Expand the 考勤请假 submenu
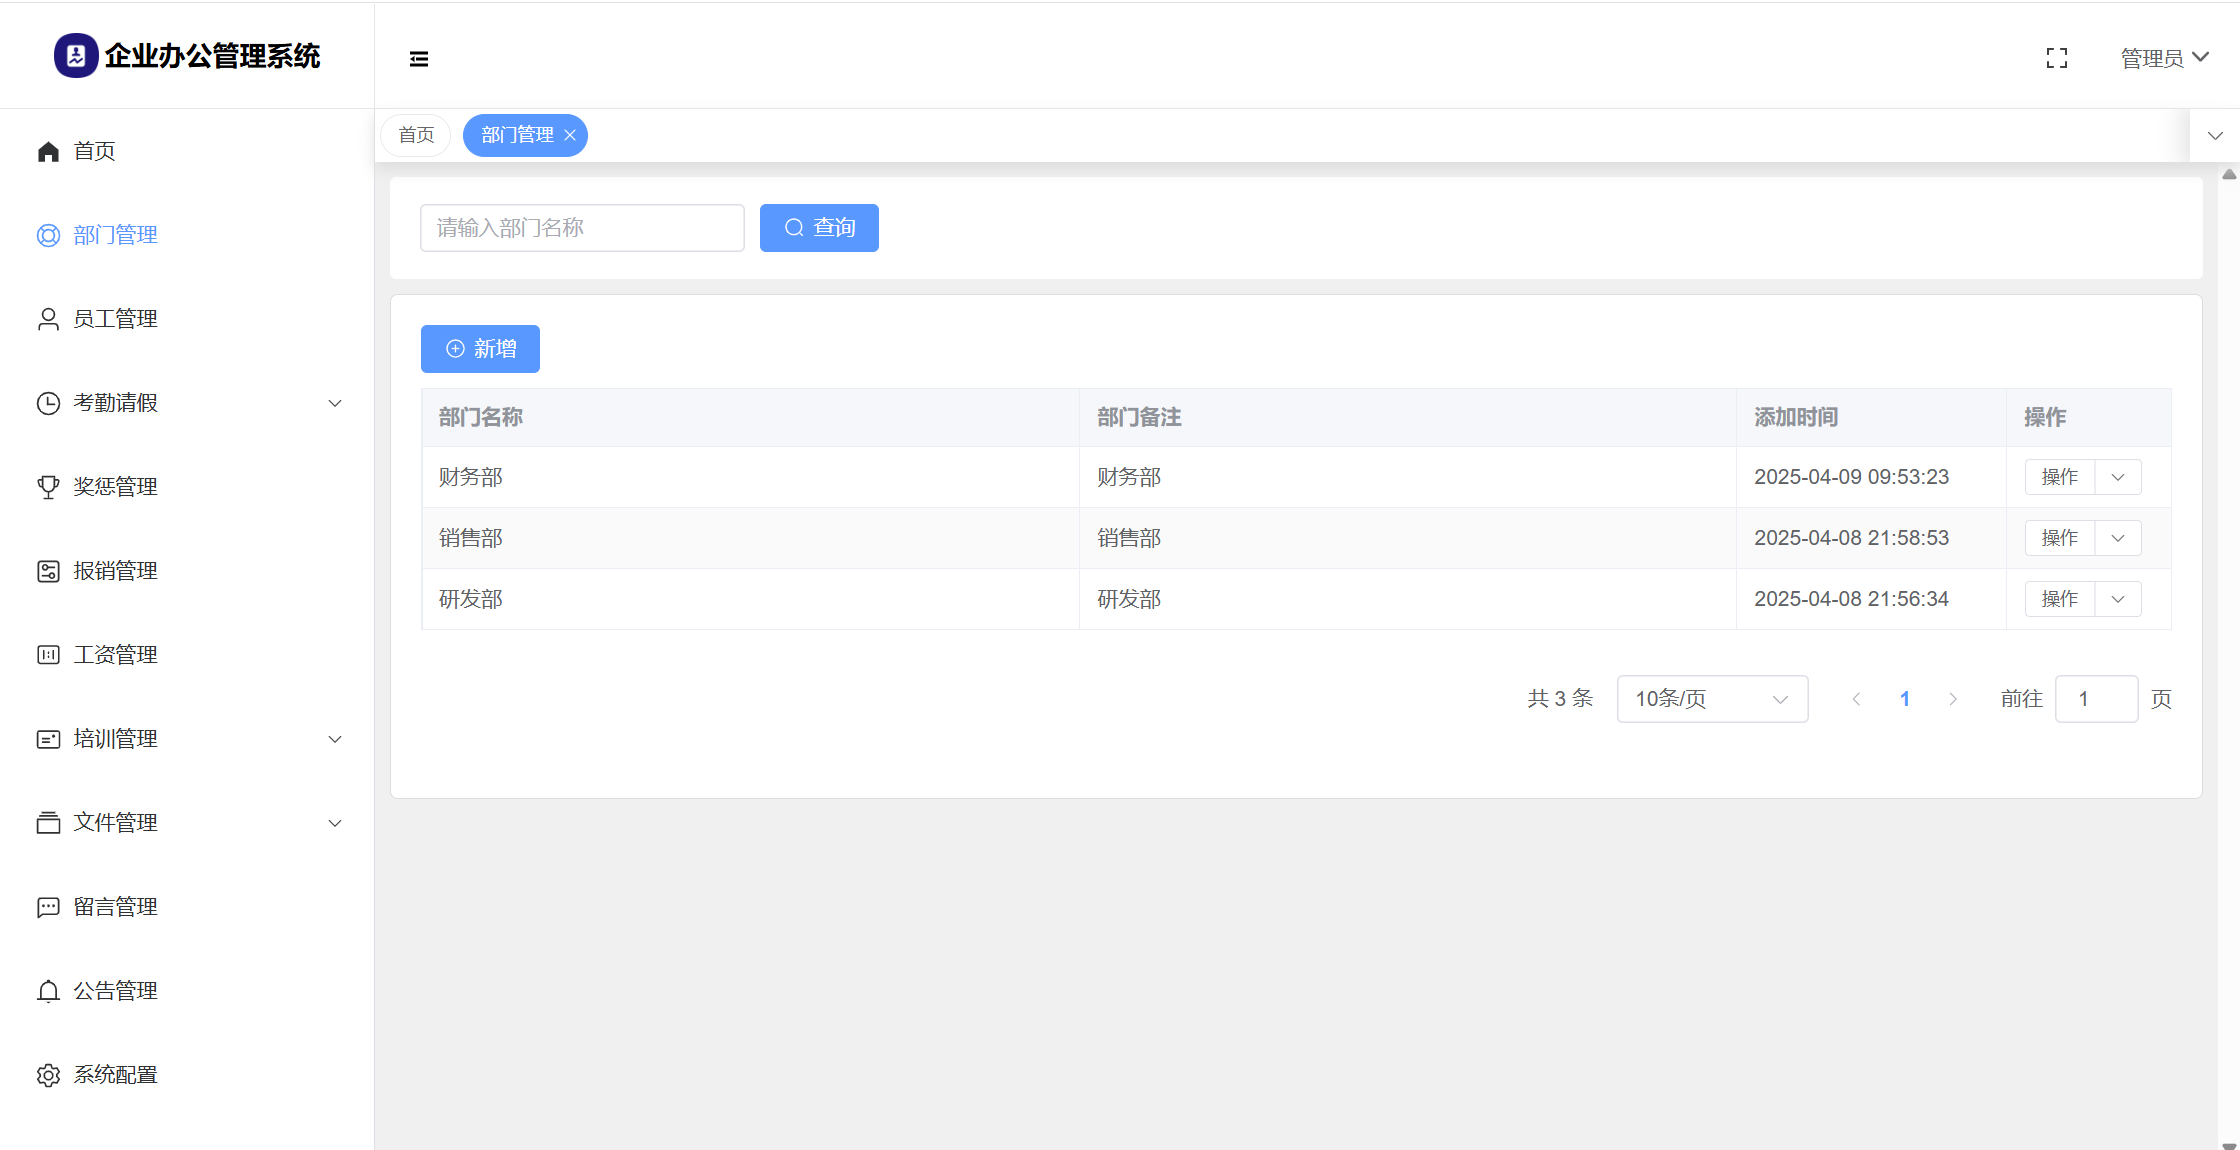The width and height of the screenshot is (2240, 1150). pyautogui.click(x=335, y=403)
